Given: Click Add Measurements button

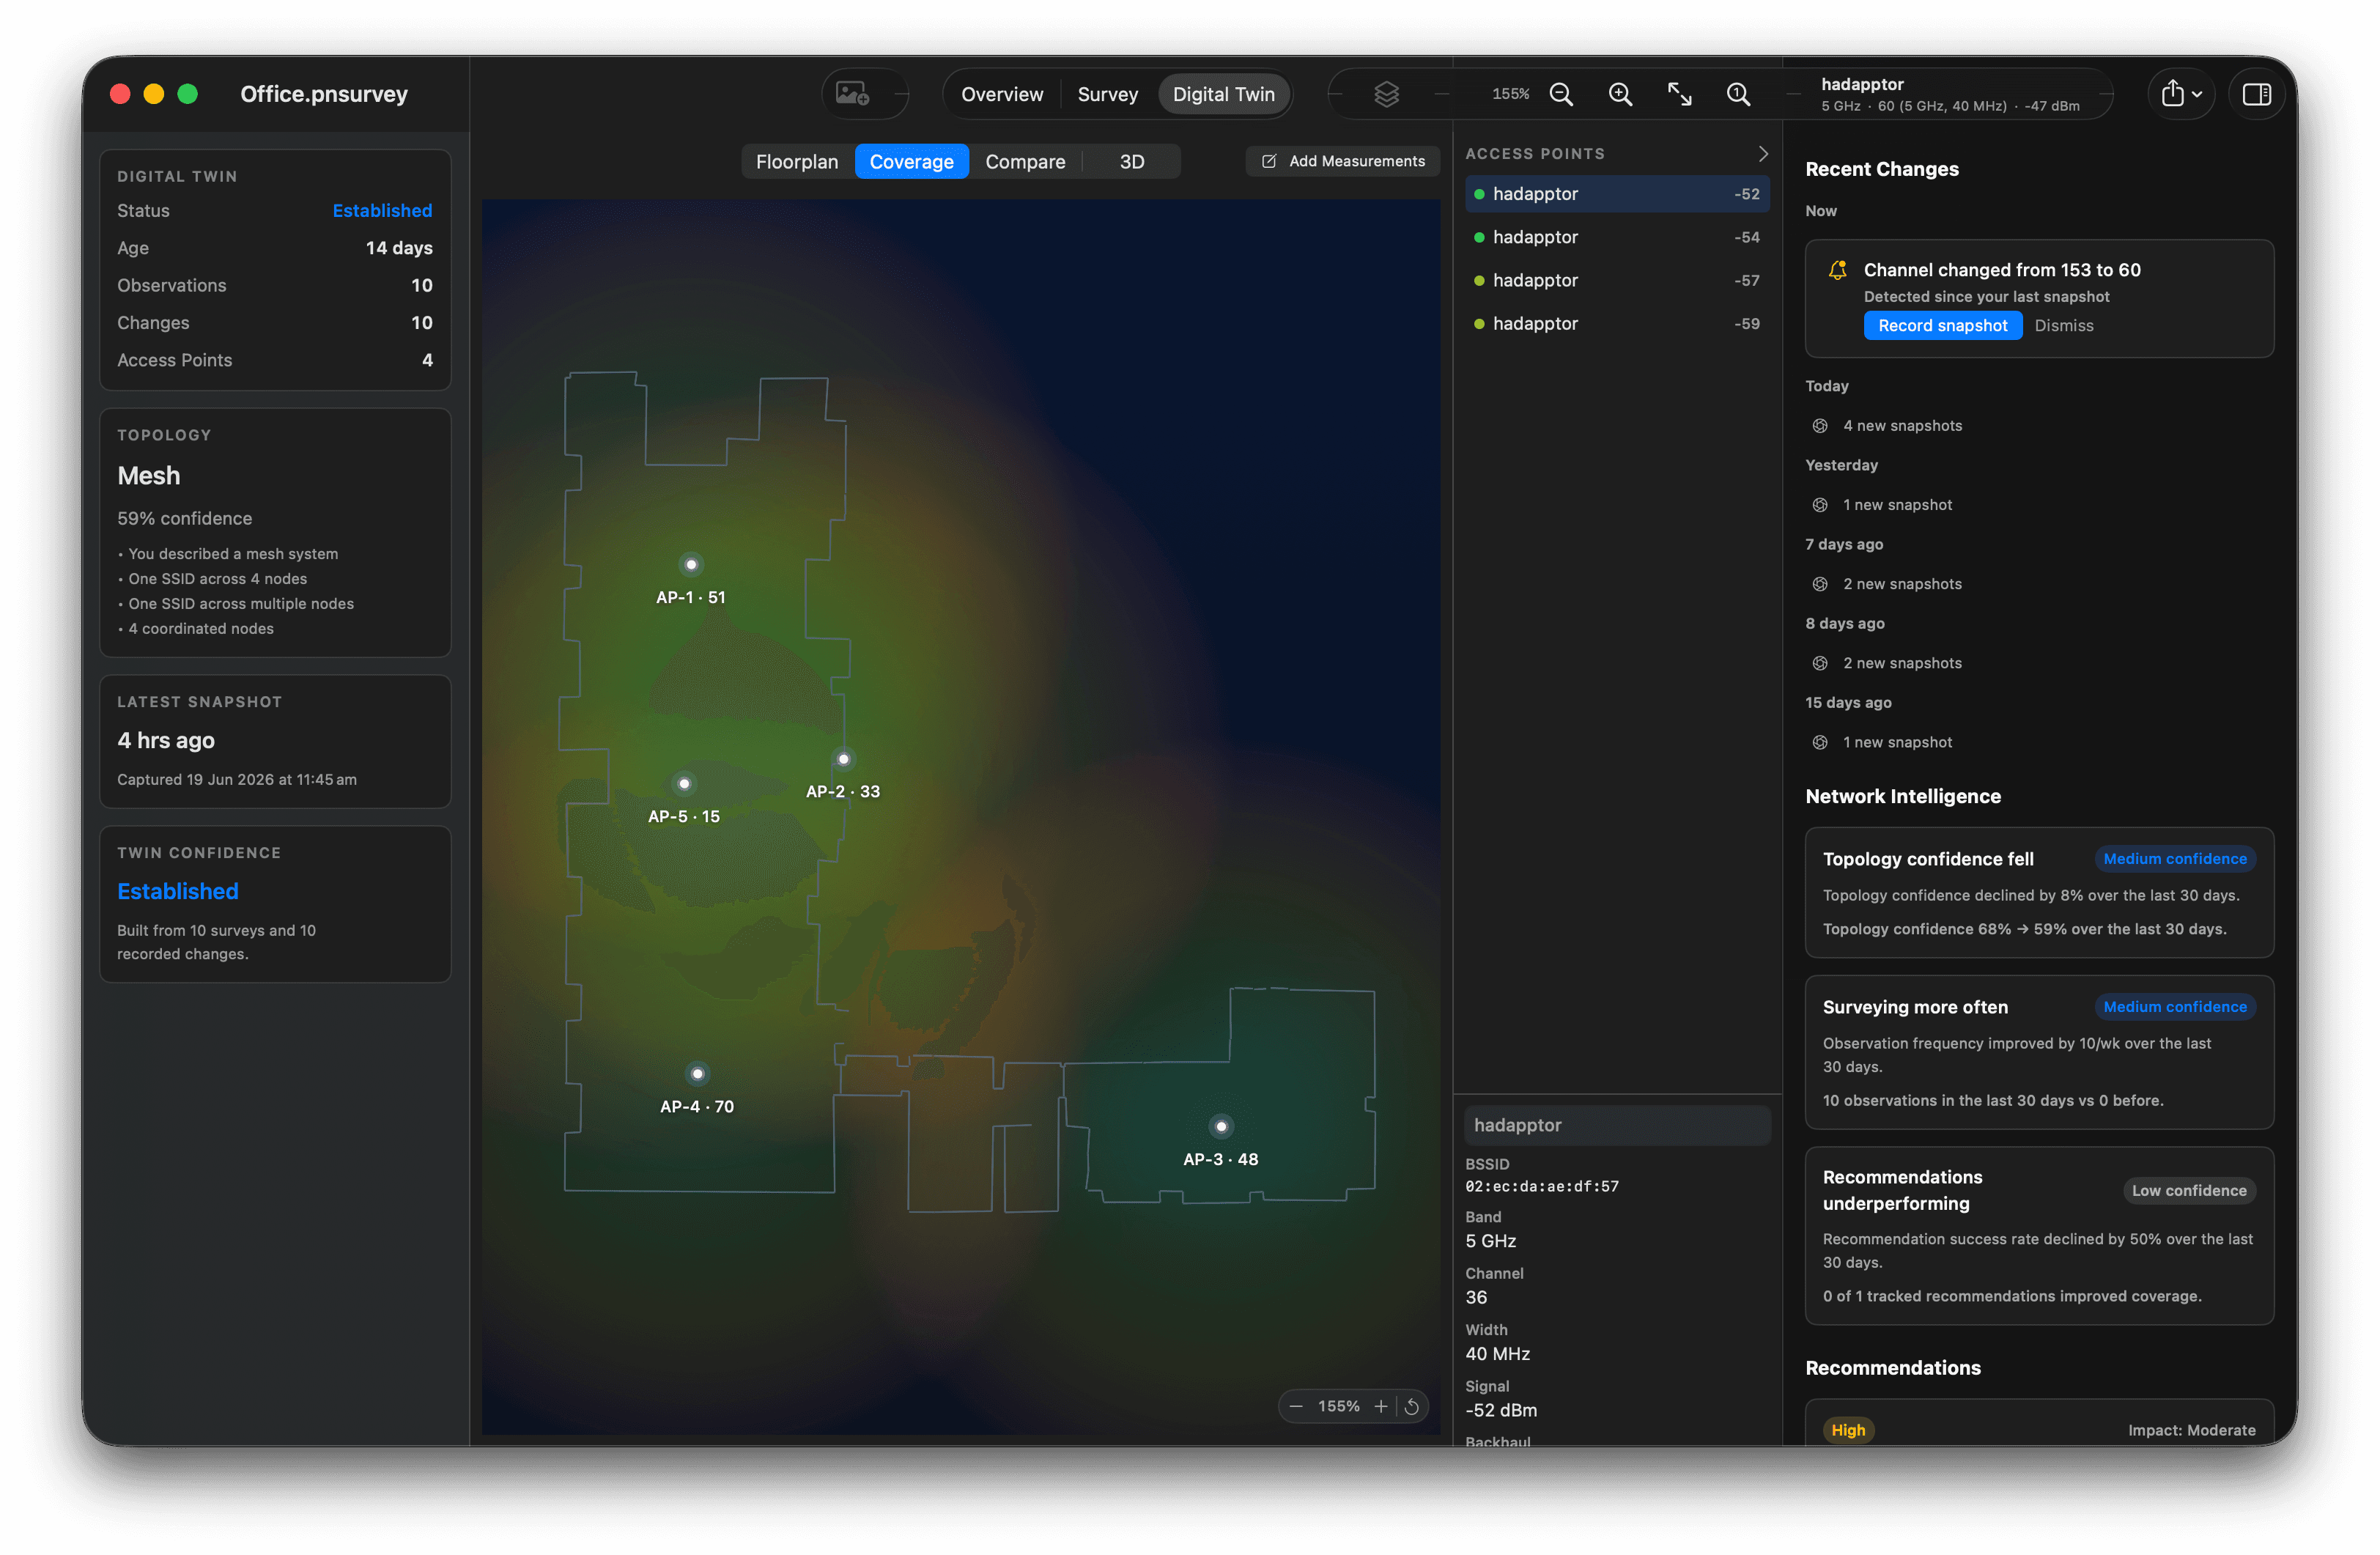Looking at the screenshot, I should (1342, 161).
